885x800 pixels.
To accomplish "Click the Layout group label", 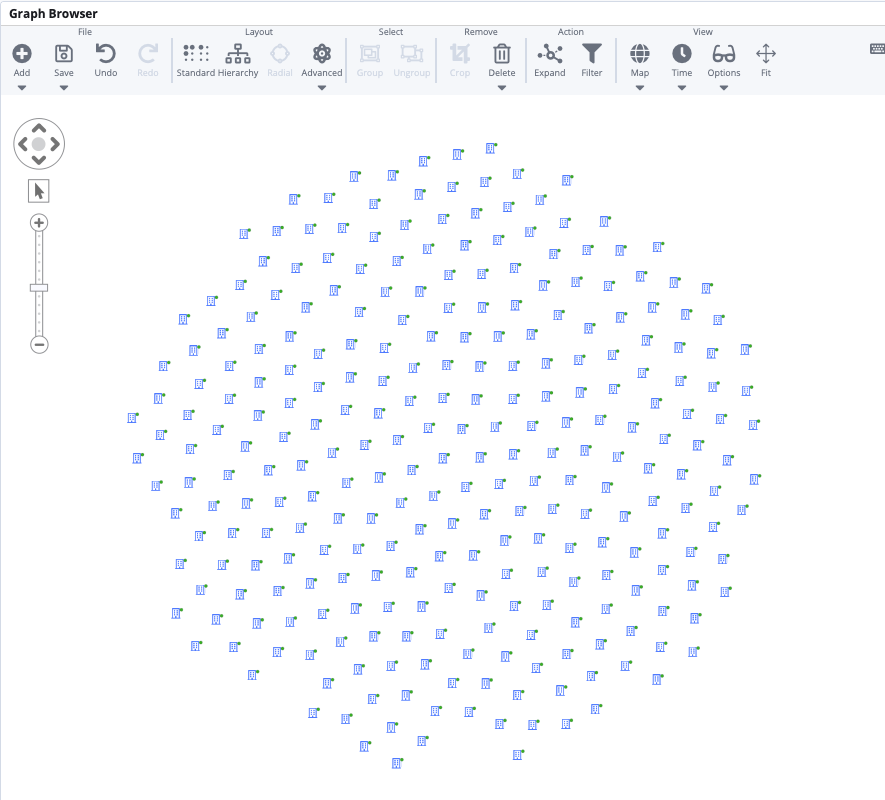I will (x=258, y=31).
